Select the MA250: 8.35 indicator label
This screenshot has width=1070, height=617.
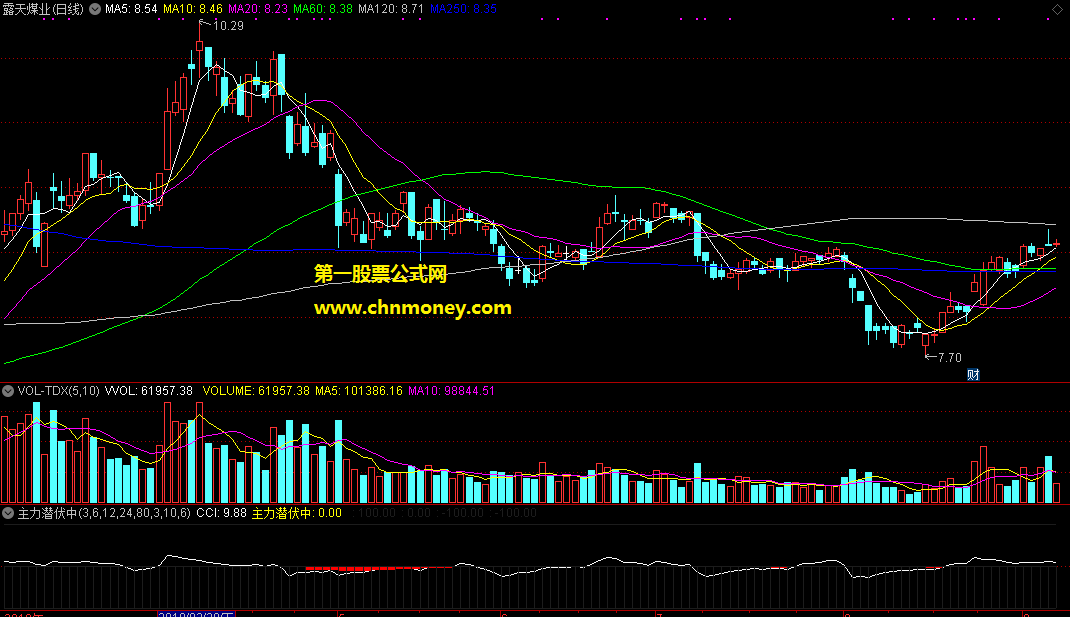click(463, 10)
